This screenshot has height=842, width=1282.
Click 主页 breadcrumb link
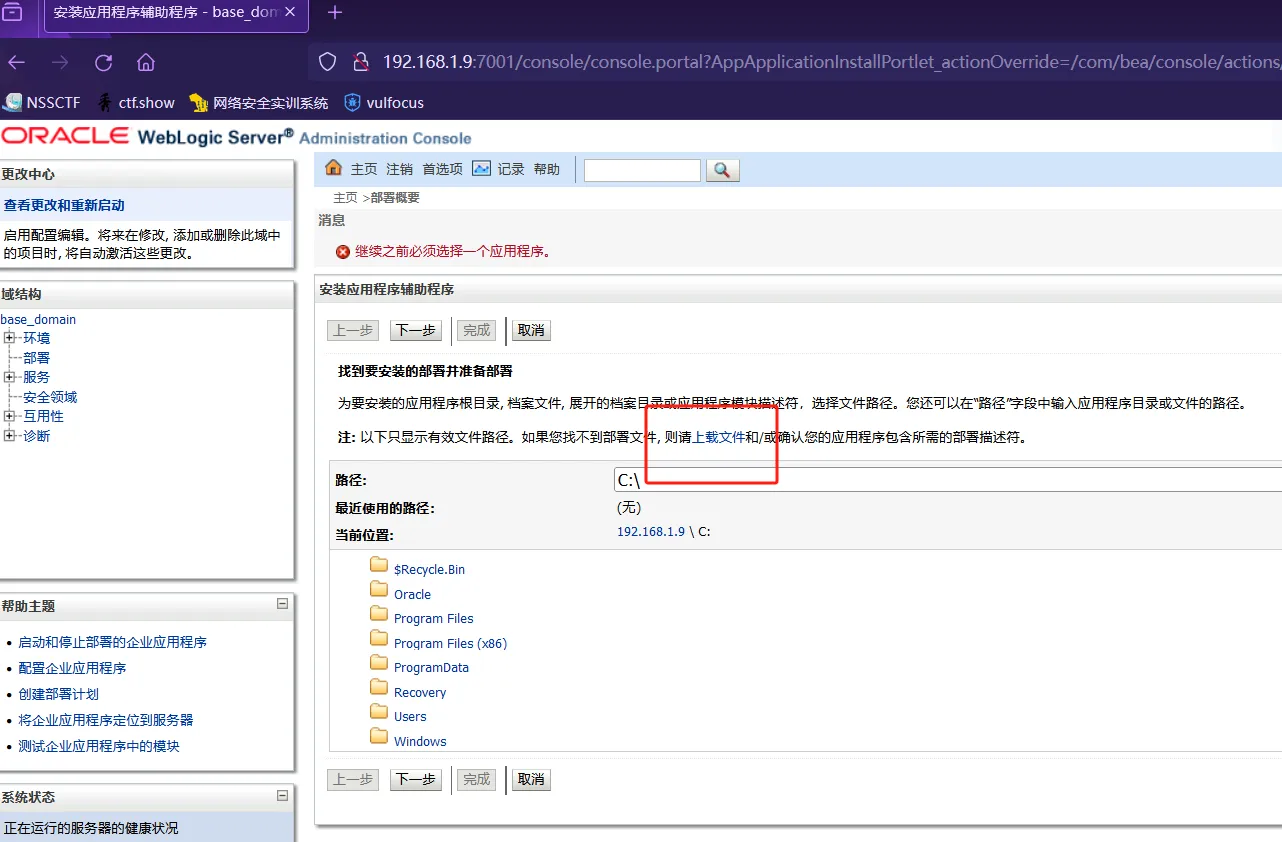tap(345, 198)
